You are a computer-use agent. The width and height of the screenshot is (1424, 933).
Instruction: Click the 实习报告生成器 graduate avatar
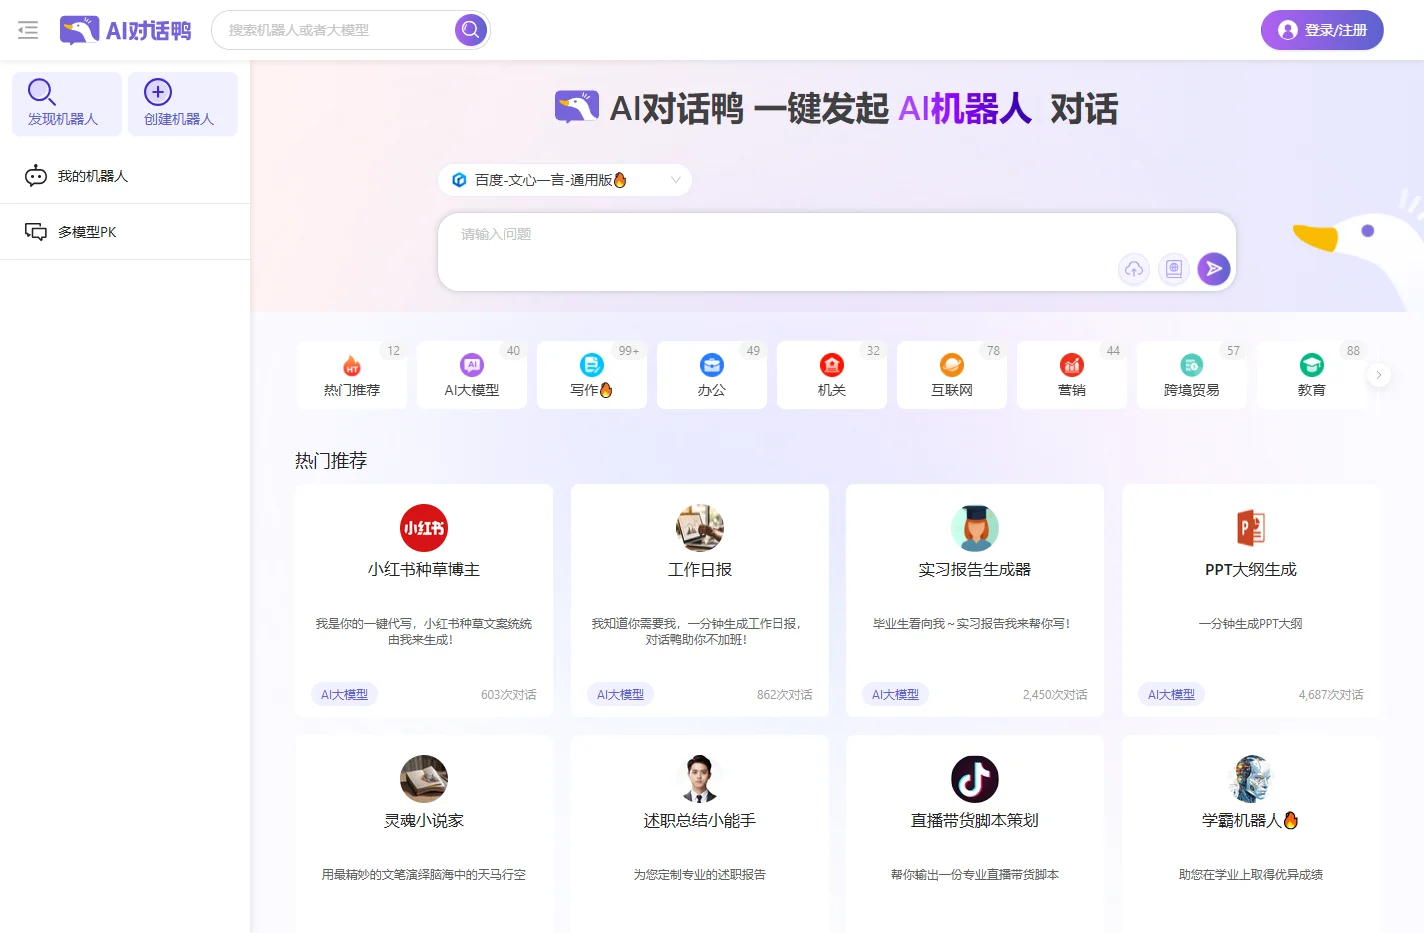[x=975, y=528]
